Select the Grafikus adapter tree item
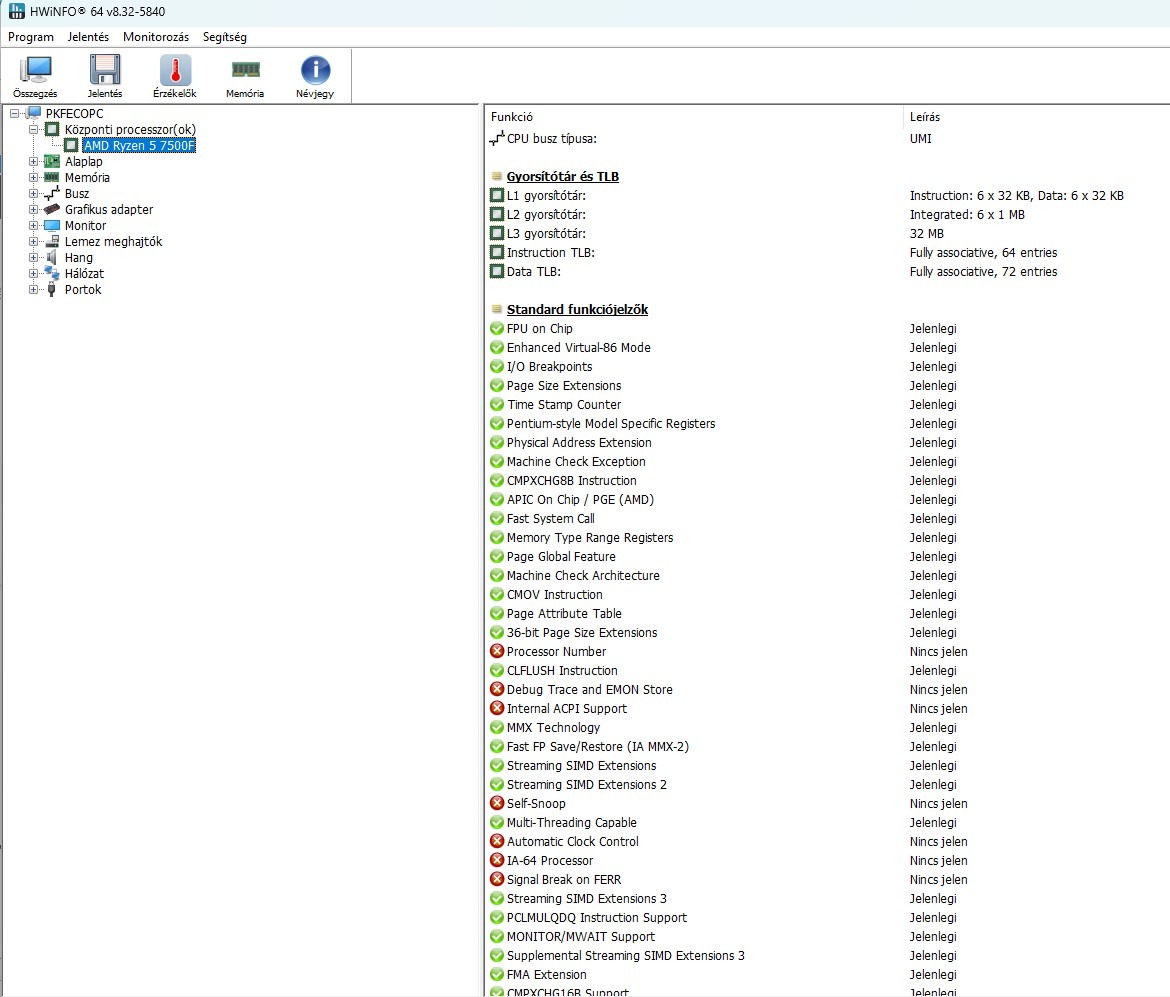Screen dimensions: 1170x997 click(109, 210)
